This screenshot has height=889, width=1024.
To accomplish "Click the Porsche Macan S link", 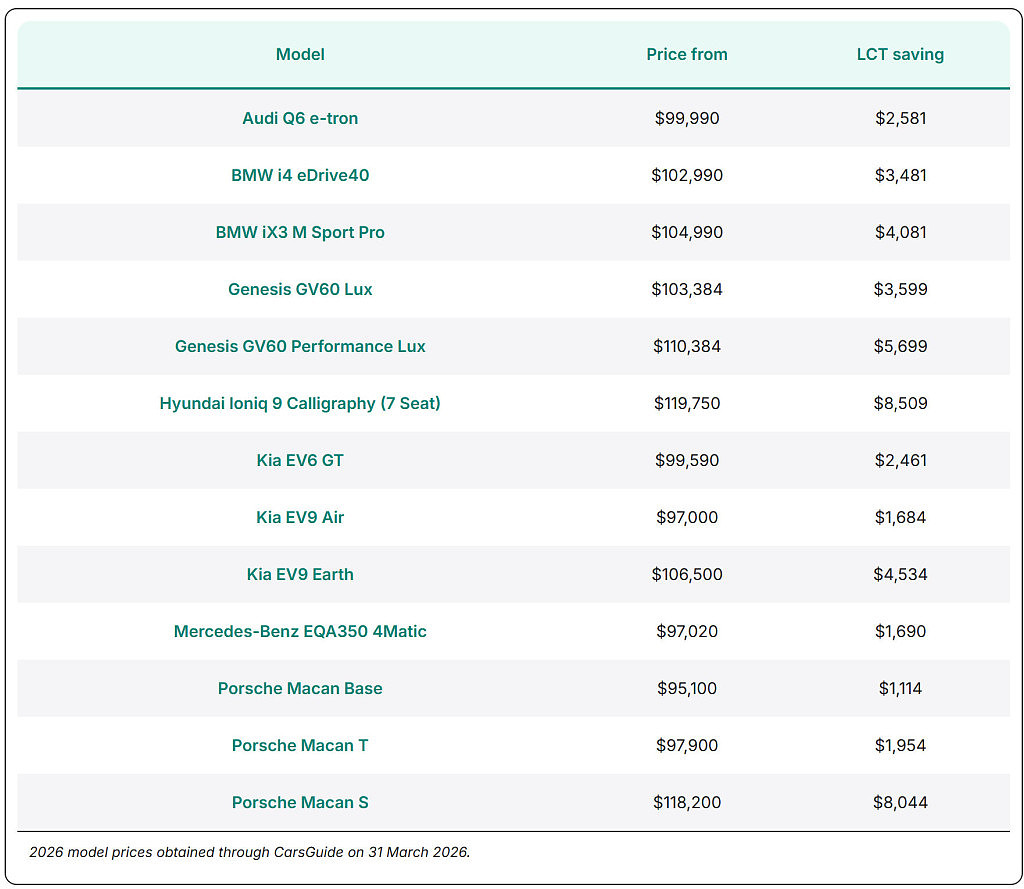I will (300, 802).
